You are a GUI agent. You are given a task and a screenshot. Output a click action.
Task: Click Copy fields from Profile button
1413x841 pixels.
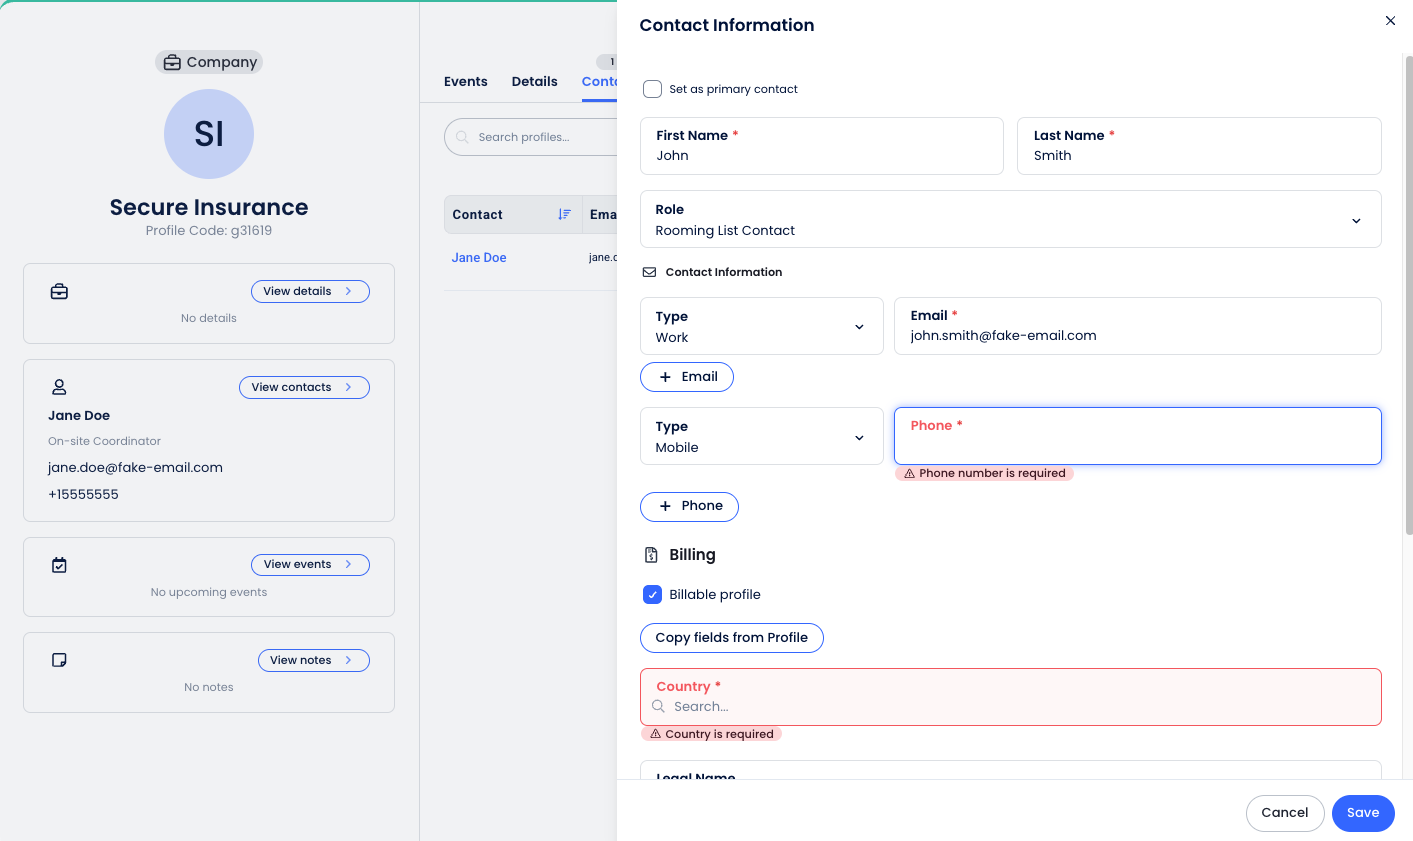pyautogui.click(x=731, y=638)
